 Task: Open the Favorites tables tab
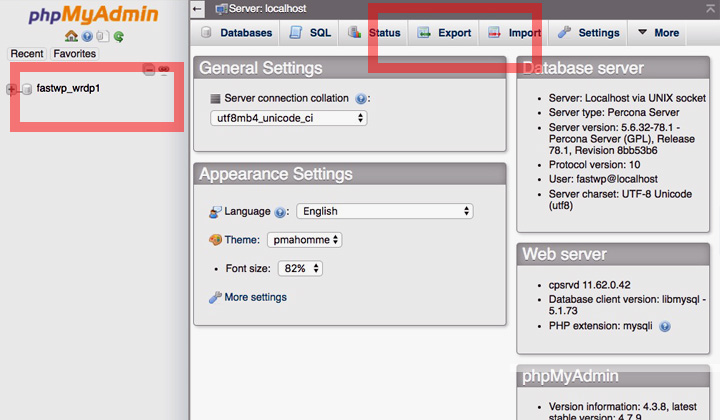point(74,54)
